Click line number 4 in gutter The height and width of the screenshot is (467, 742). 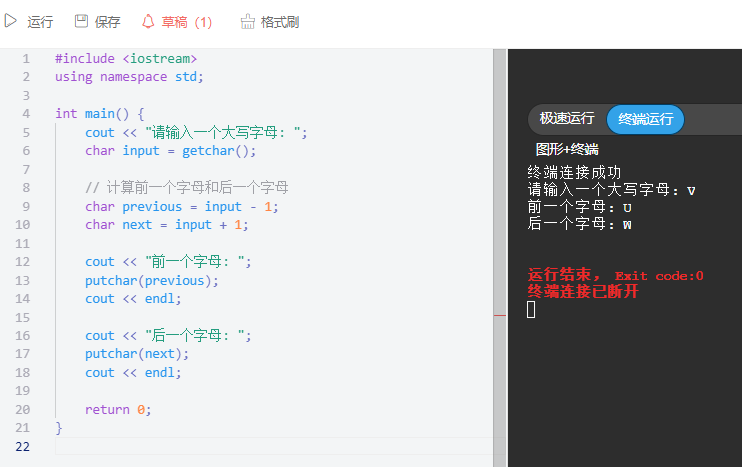pos(26,114)
